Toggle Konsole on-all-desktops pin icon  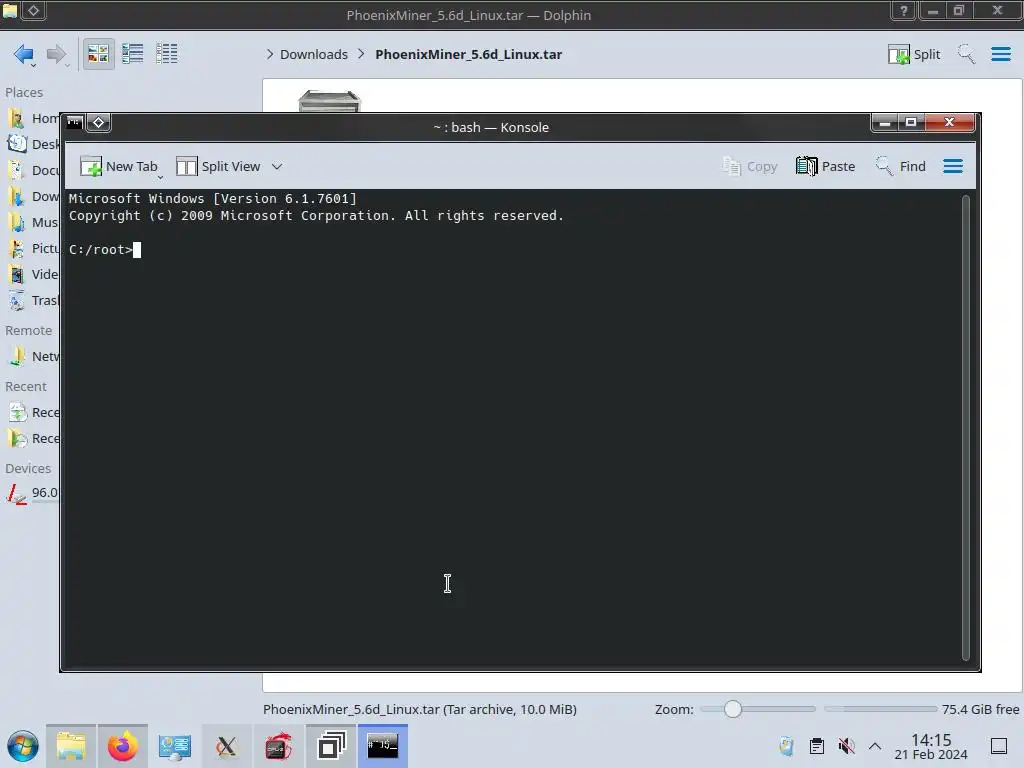click(99, 122)
